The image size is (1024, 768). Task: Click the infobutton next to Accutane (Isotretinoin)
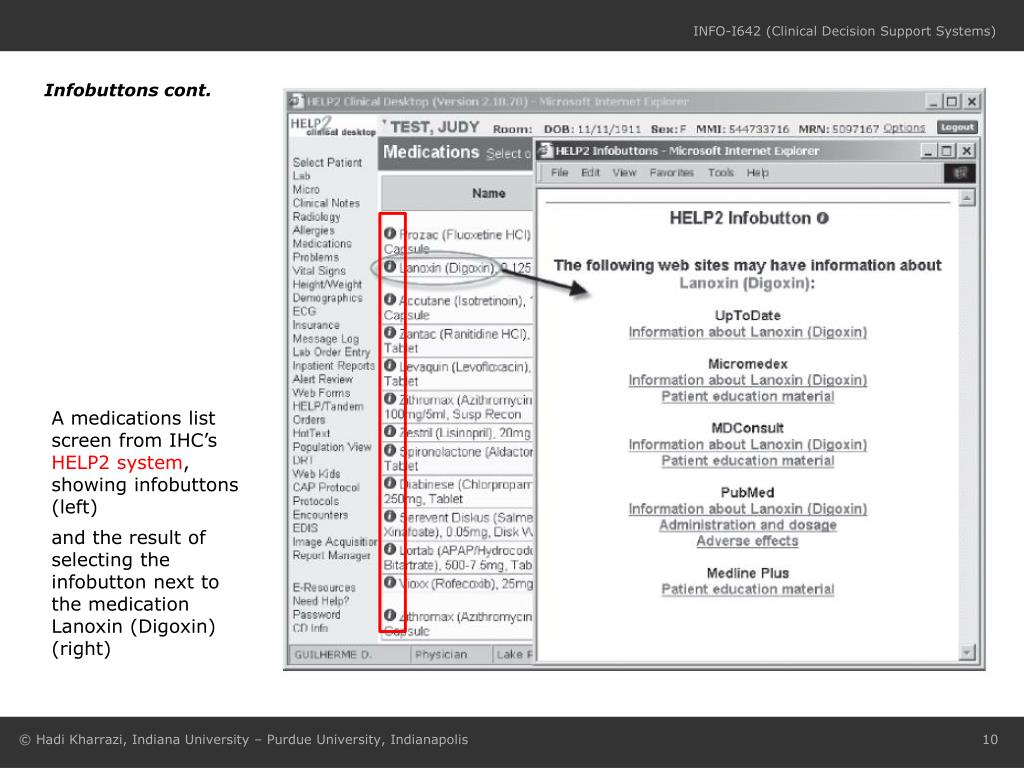point(390,299)
